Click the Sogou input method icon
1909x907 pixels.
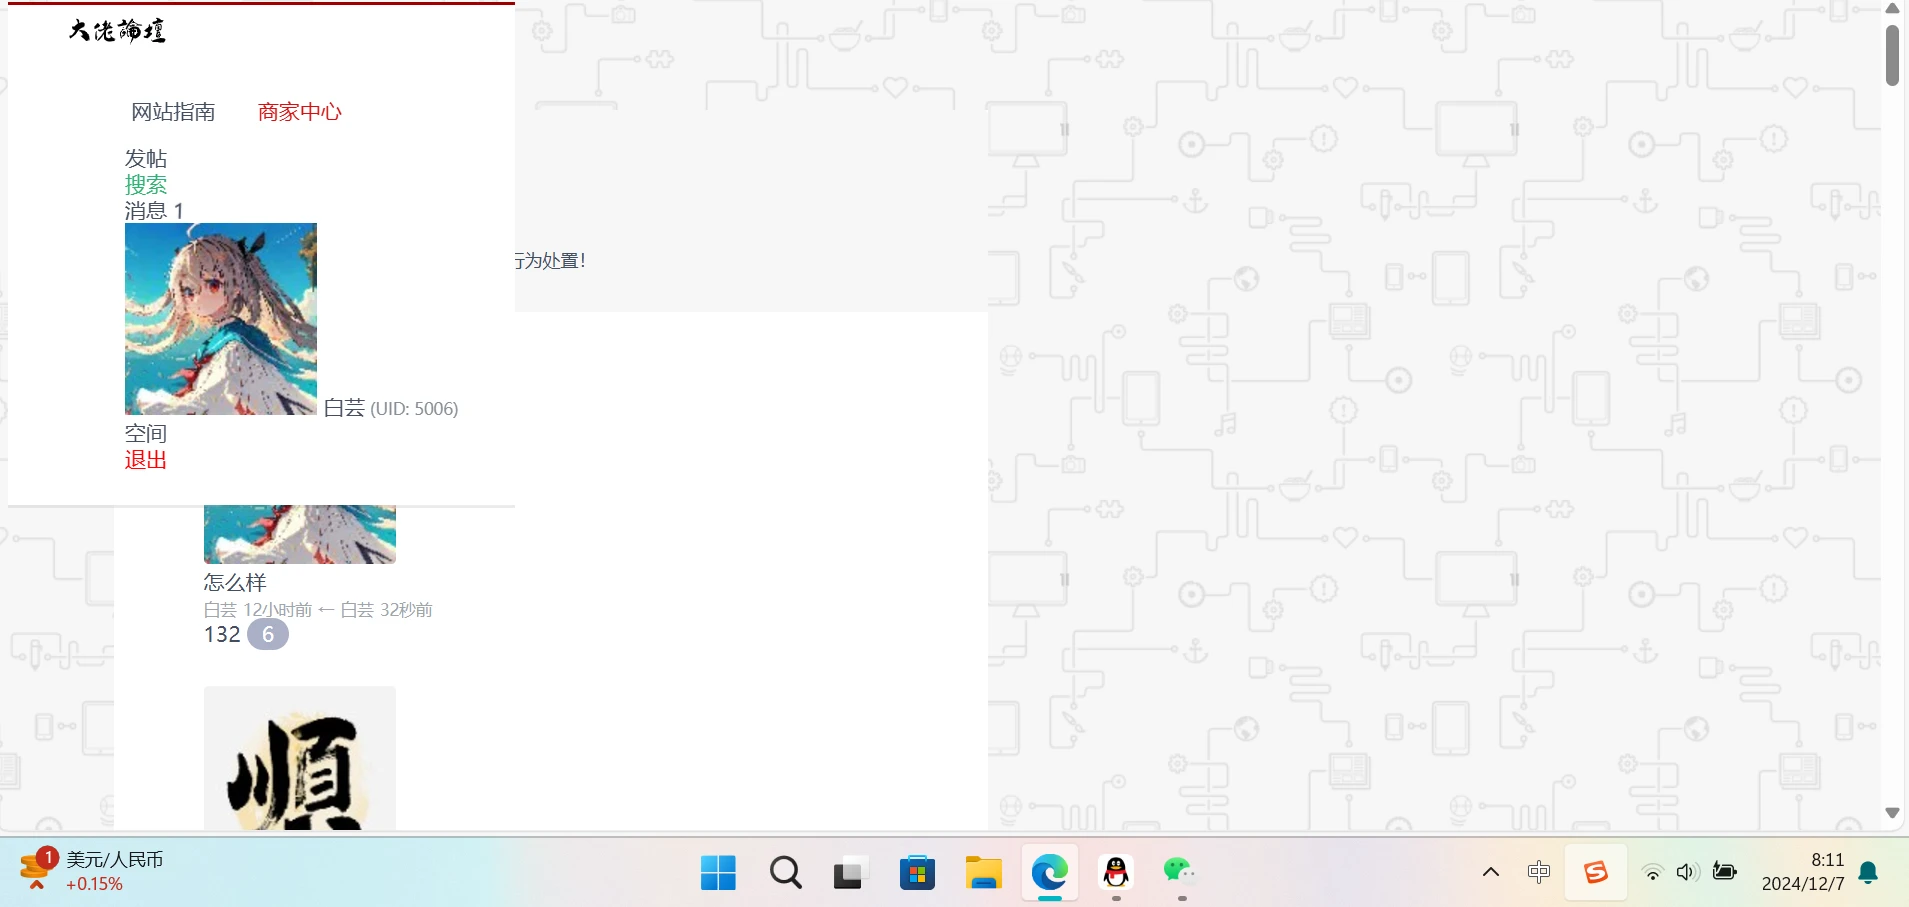coord(1595,872)
